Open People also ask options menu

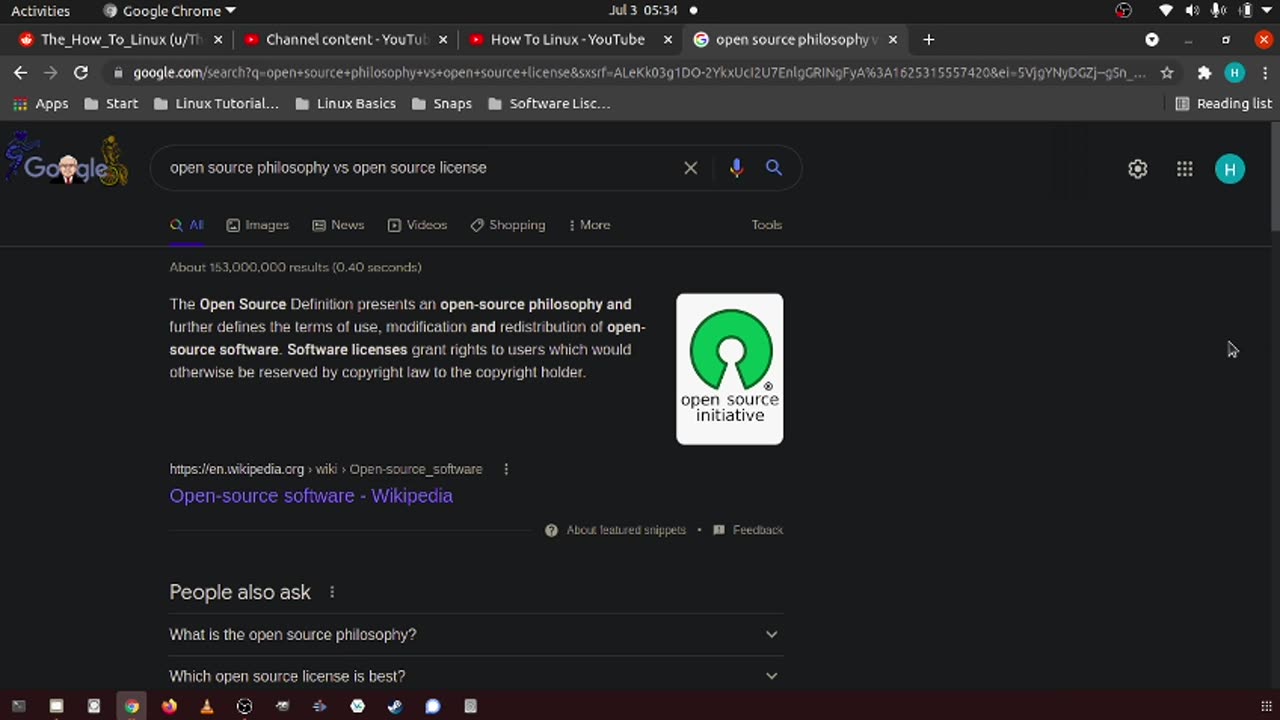pos(332,592)
